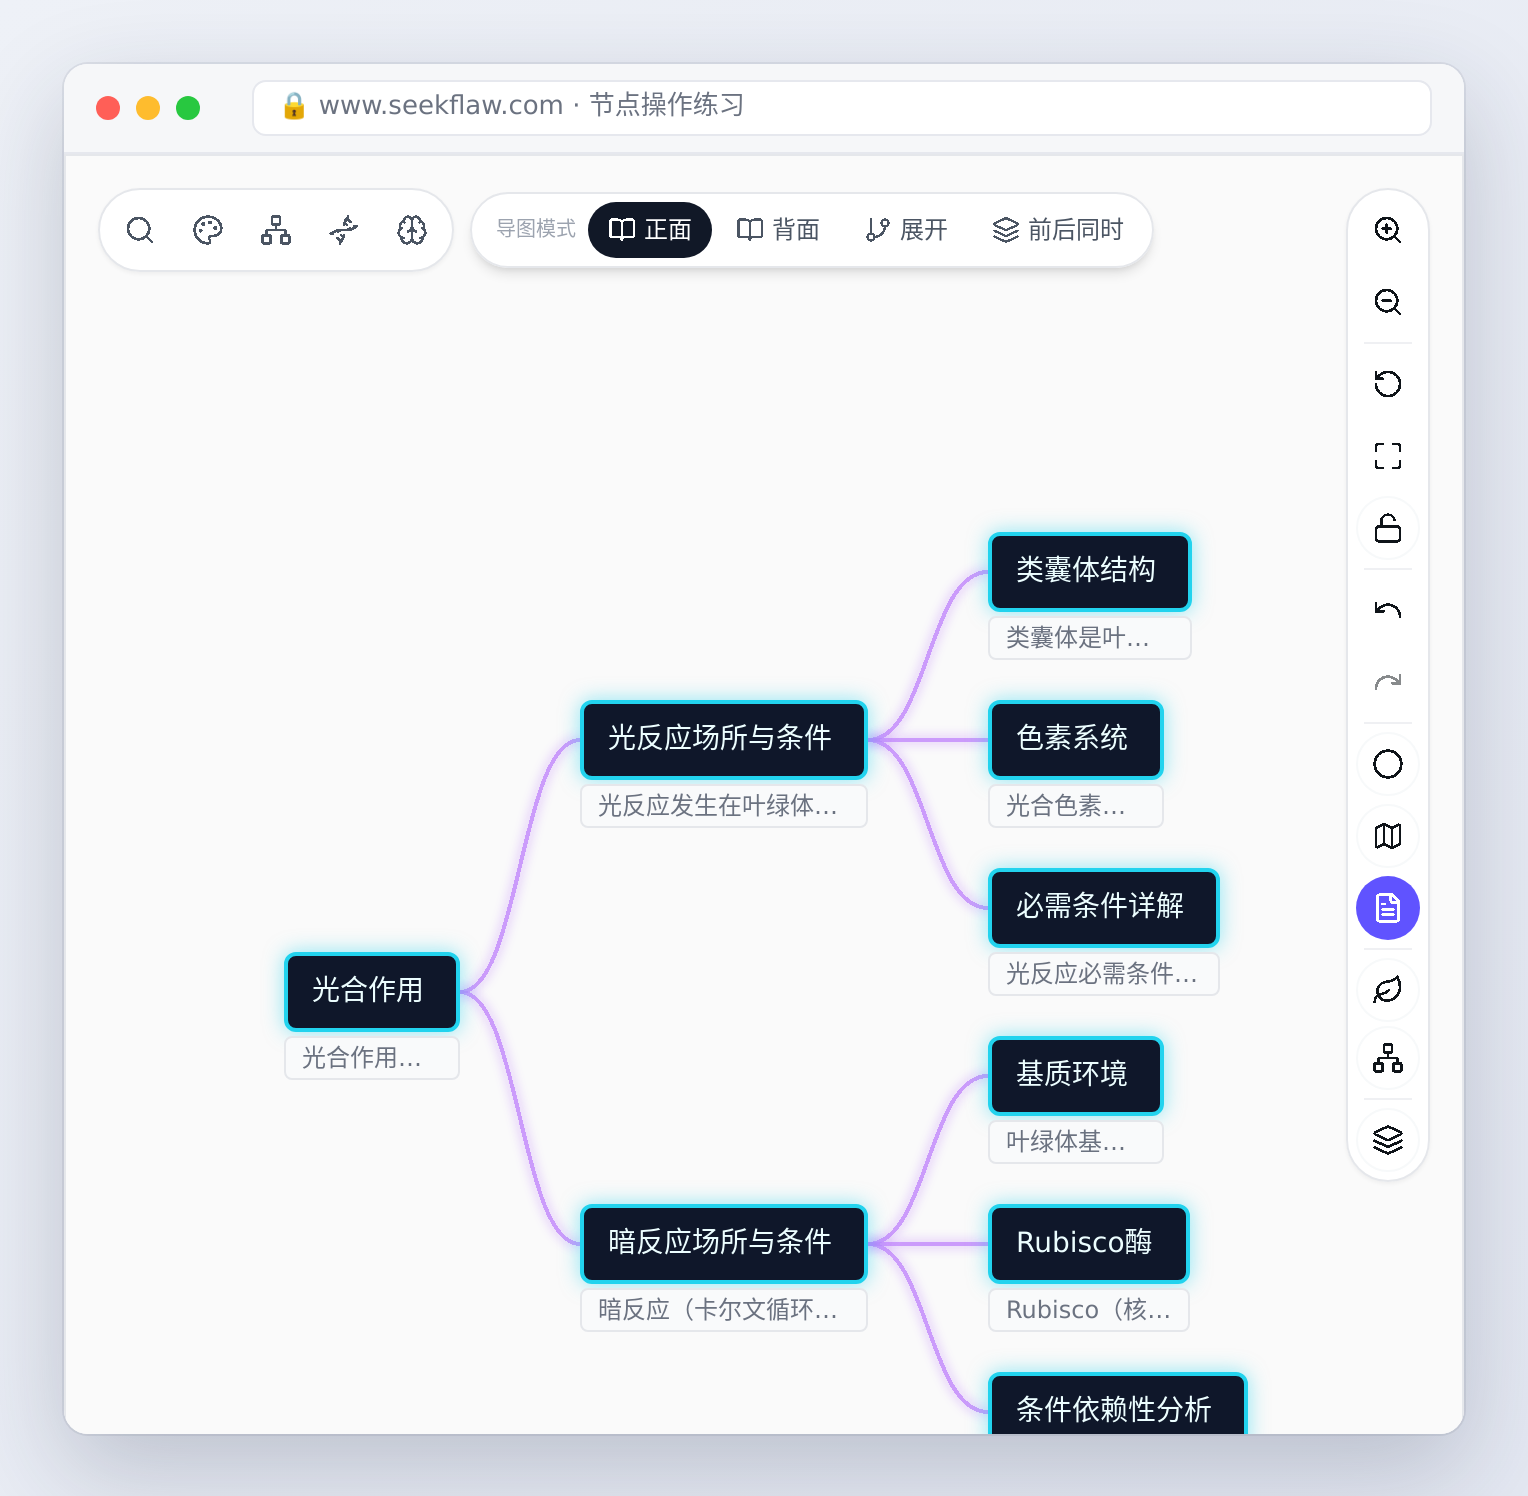Click the hierarchy layout icon beside the palette
The image size is (1528, 1496).
click(276, 230)
